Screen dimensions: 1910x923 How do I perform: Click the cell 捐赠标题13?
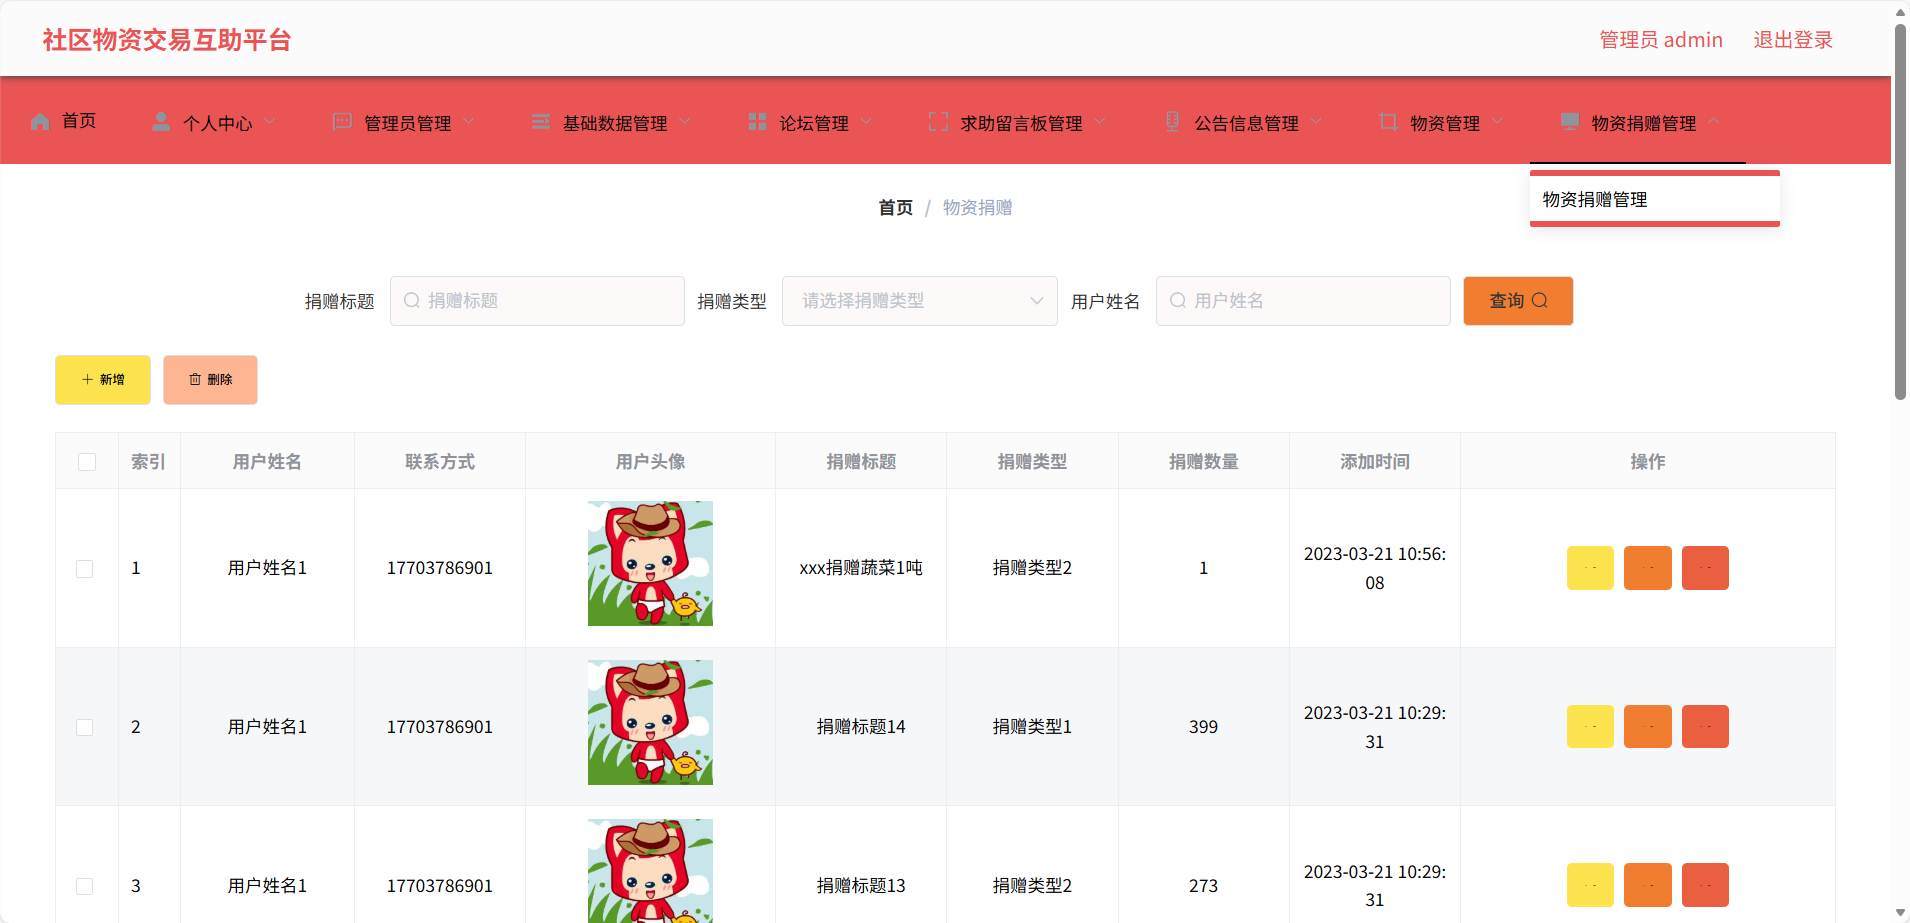[x=861, y=886]
